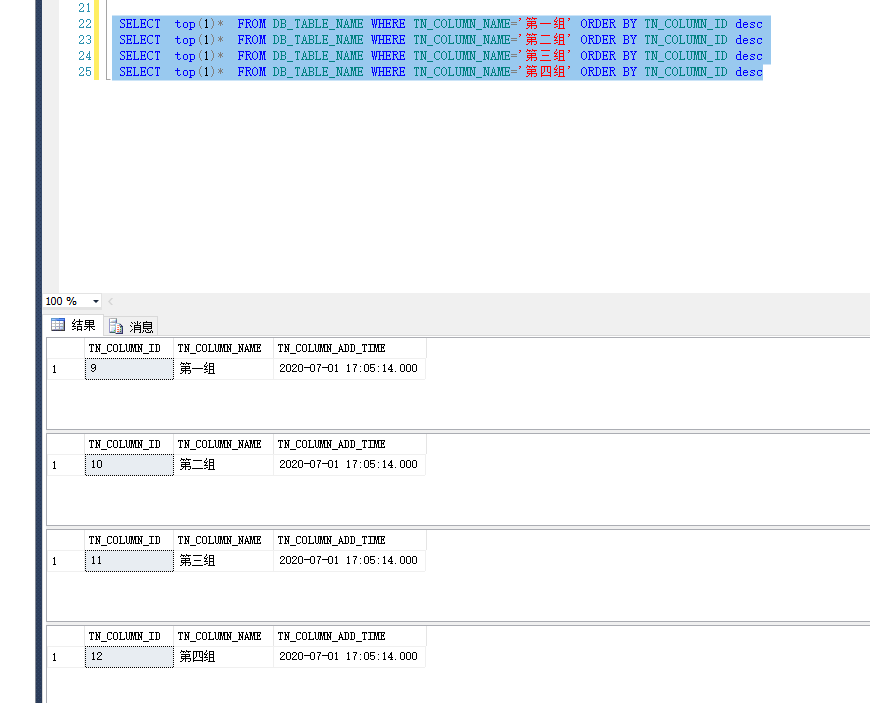The width and height of the screenshot is (870, 703).
Task: Select TN_COLUMN_ADD_TIME header in the second grid
Action: pos(334,444)
